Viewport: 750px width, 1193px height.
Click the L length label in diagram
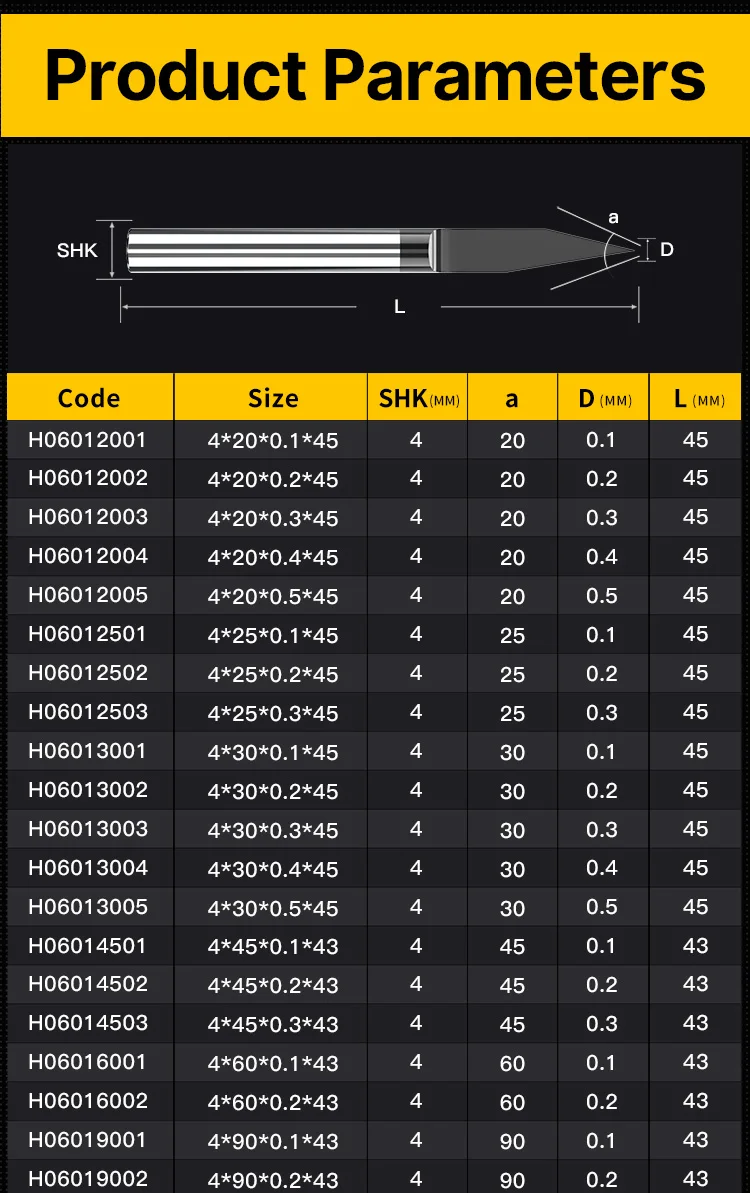click(x=399, y=307)
